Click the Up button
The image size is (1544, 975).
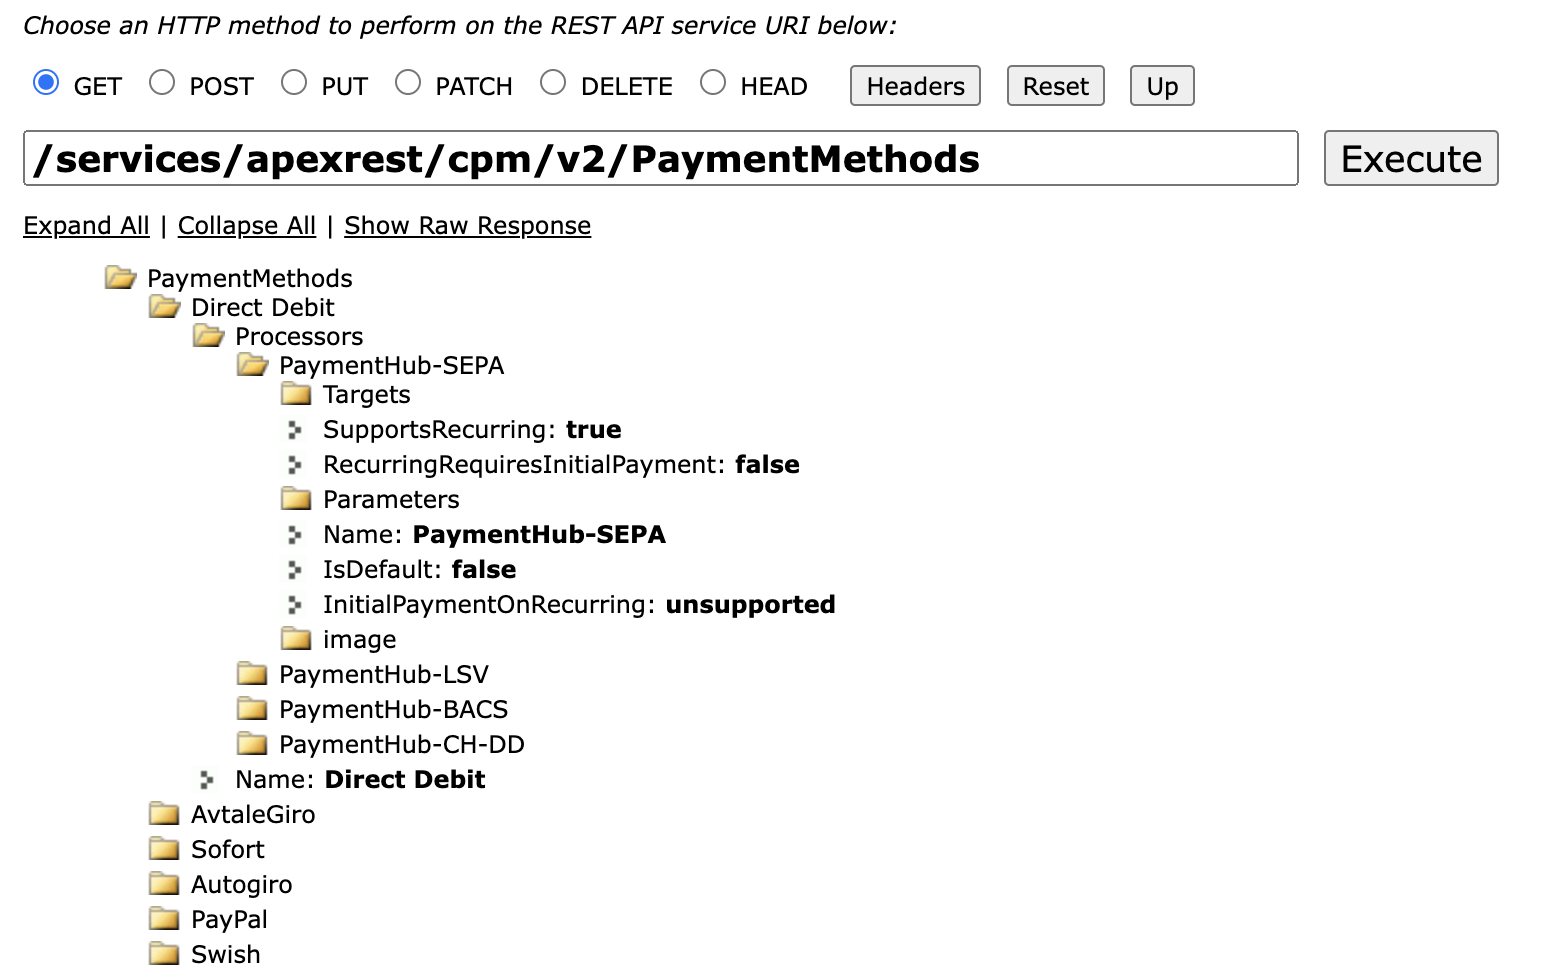[1161, 86]
